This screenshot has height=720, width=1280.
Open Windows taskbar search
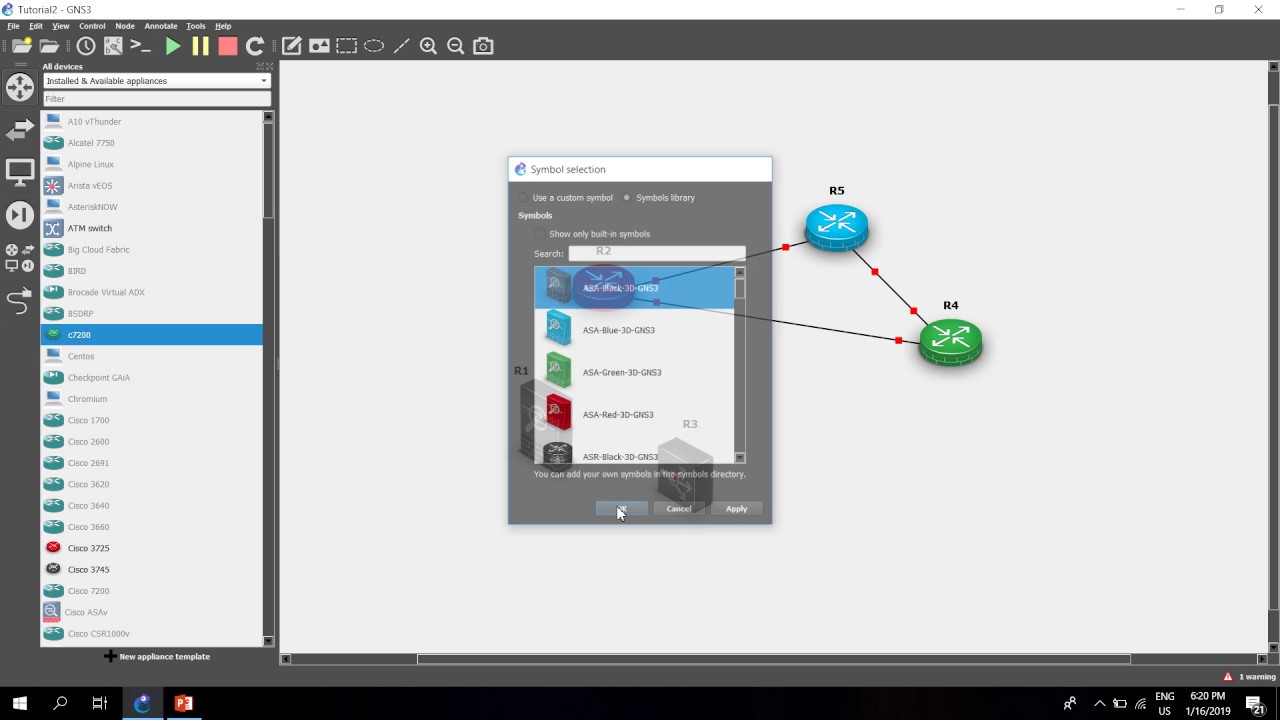pos(60,703)
